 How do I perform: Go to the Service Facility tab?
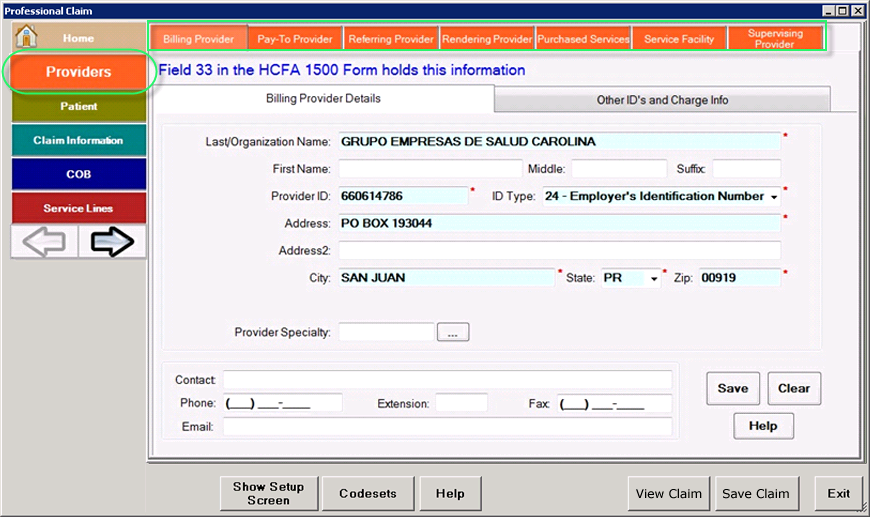679,39
